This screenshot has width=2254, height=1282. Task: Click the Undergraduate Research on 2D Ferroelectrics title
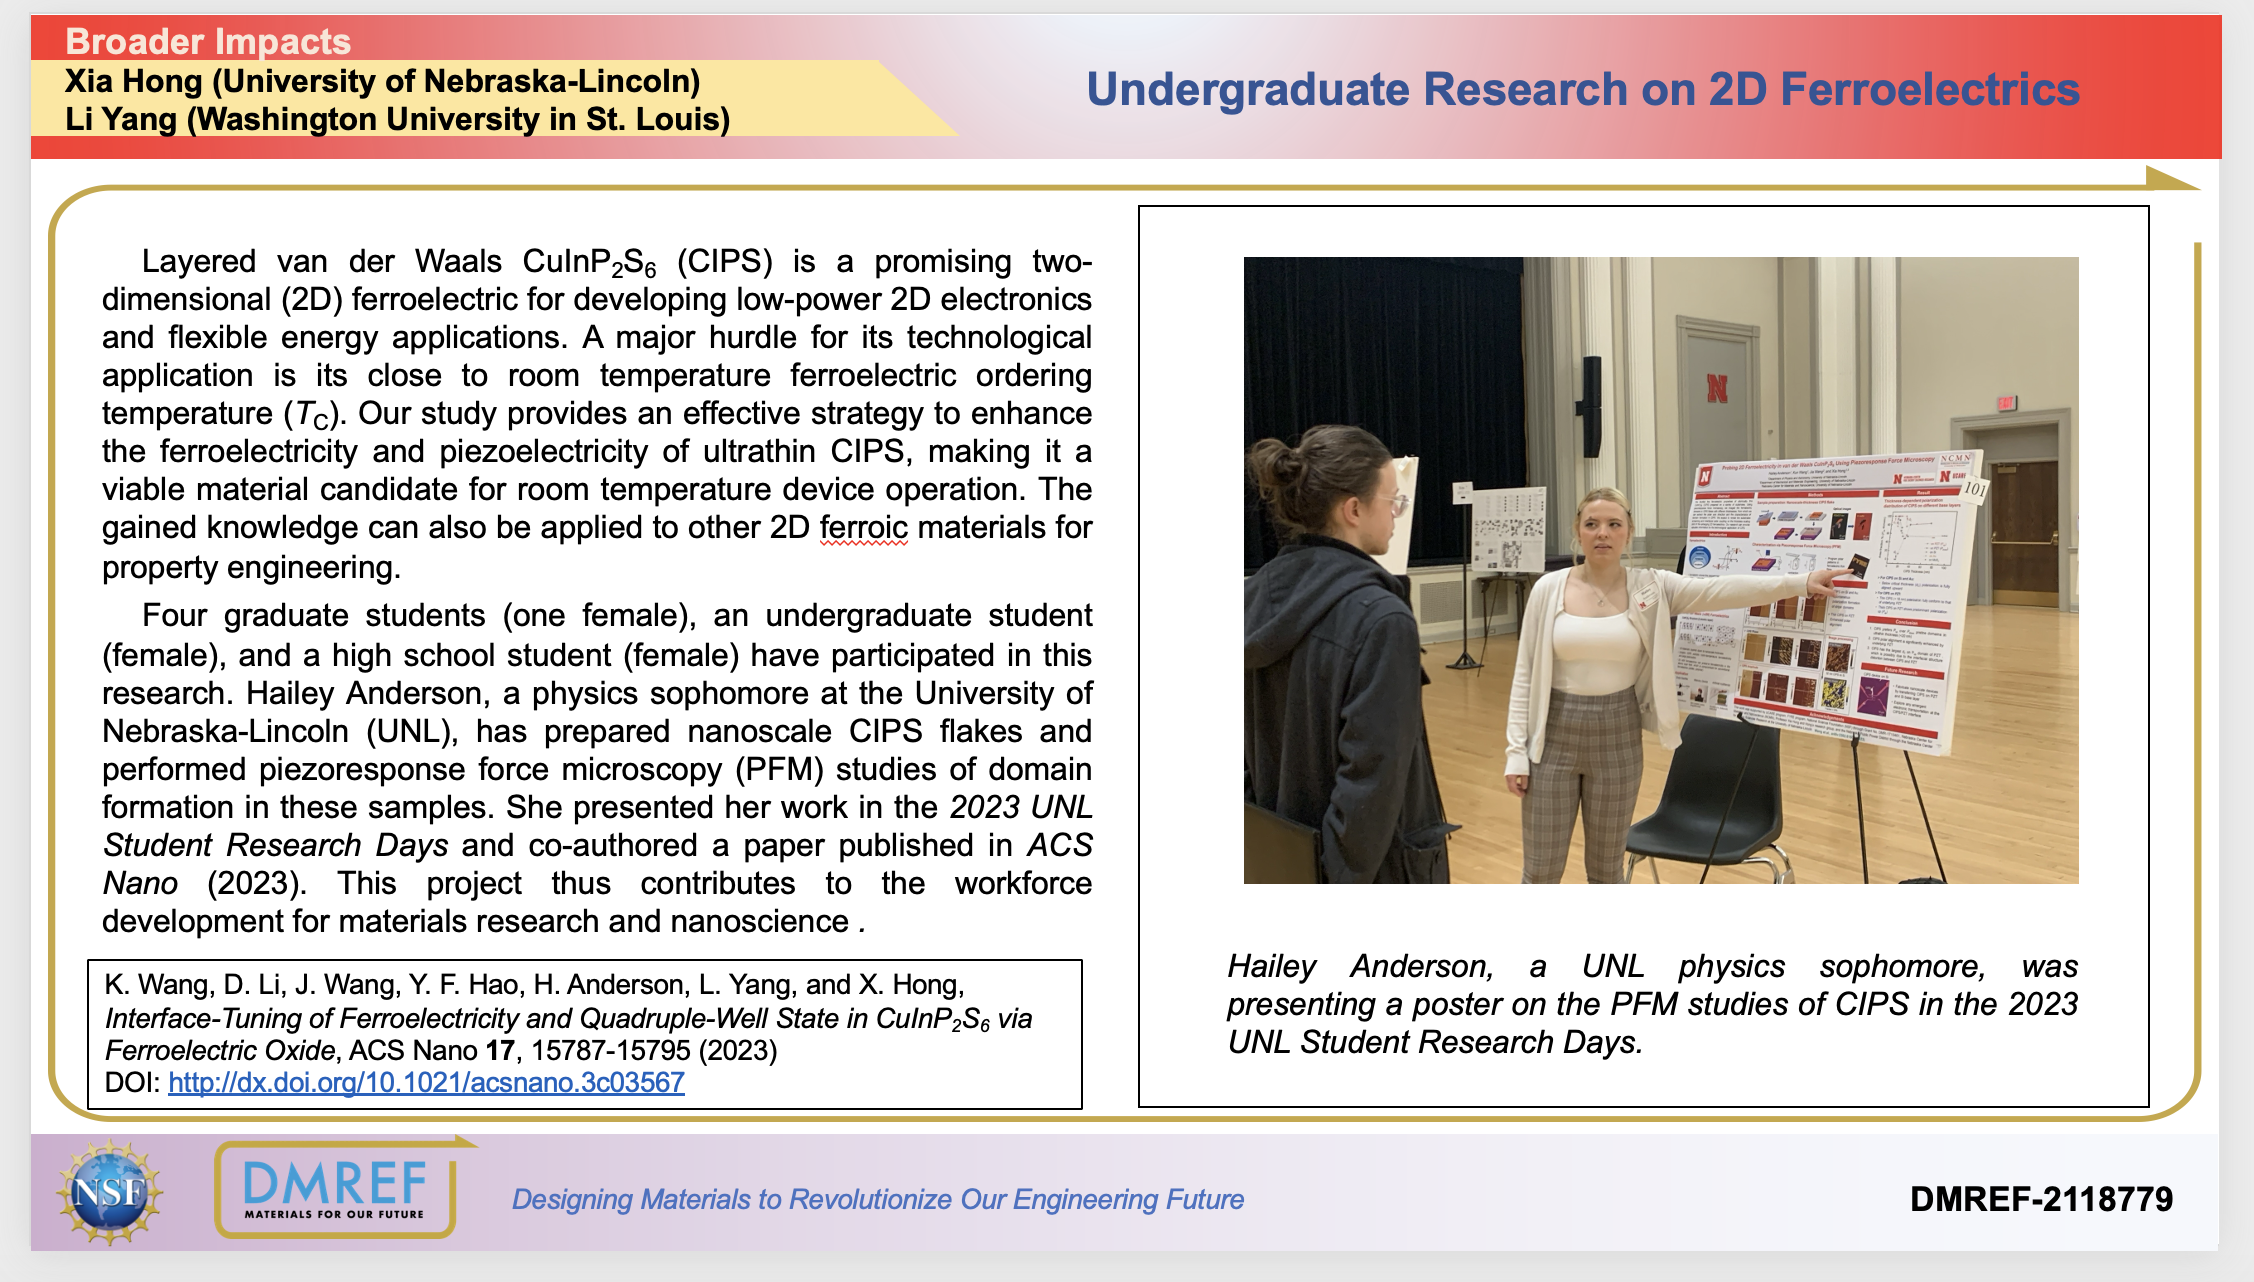(x=1582, y=89)
